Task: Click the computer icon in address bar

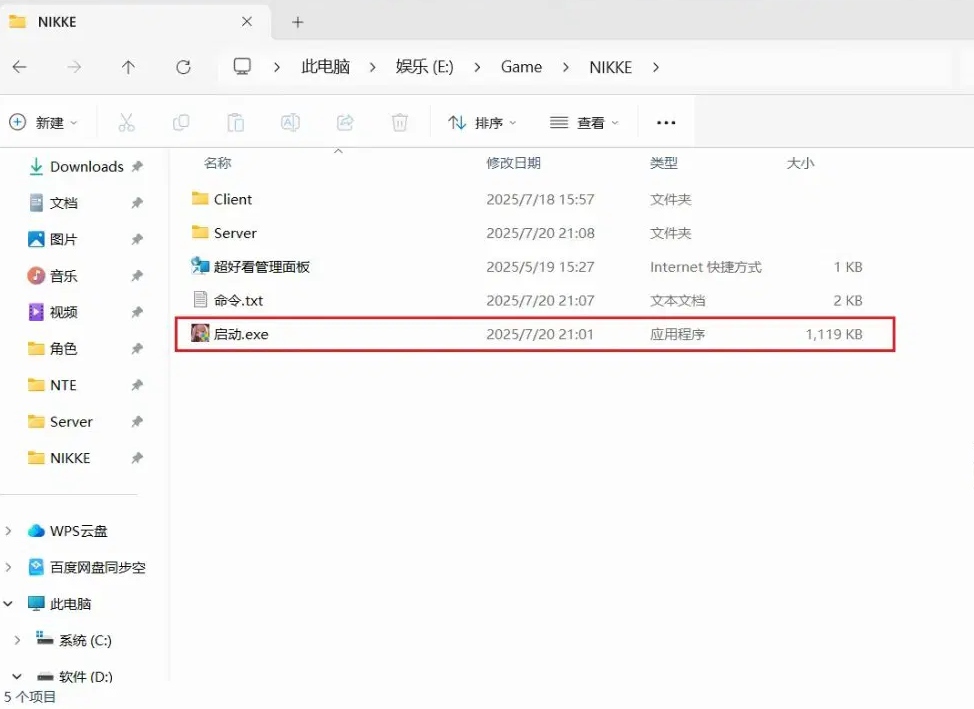Action: coord(242,66)
